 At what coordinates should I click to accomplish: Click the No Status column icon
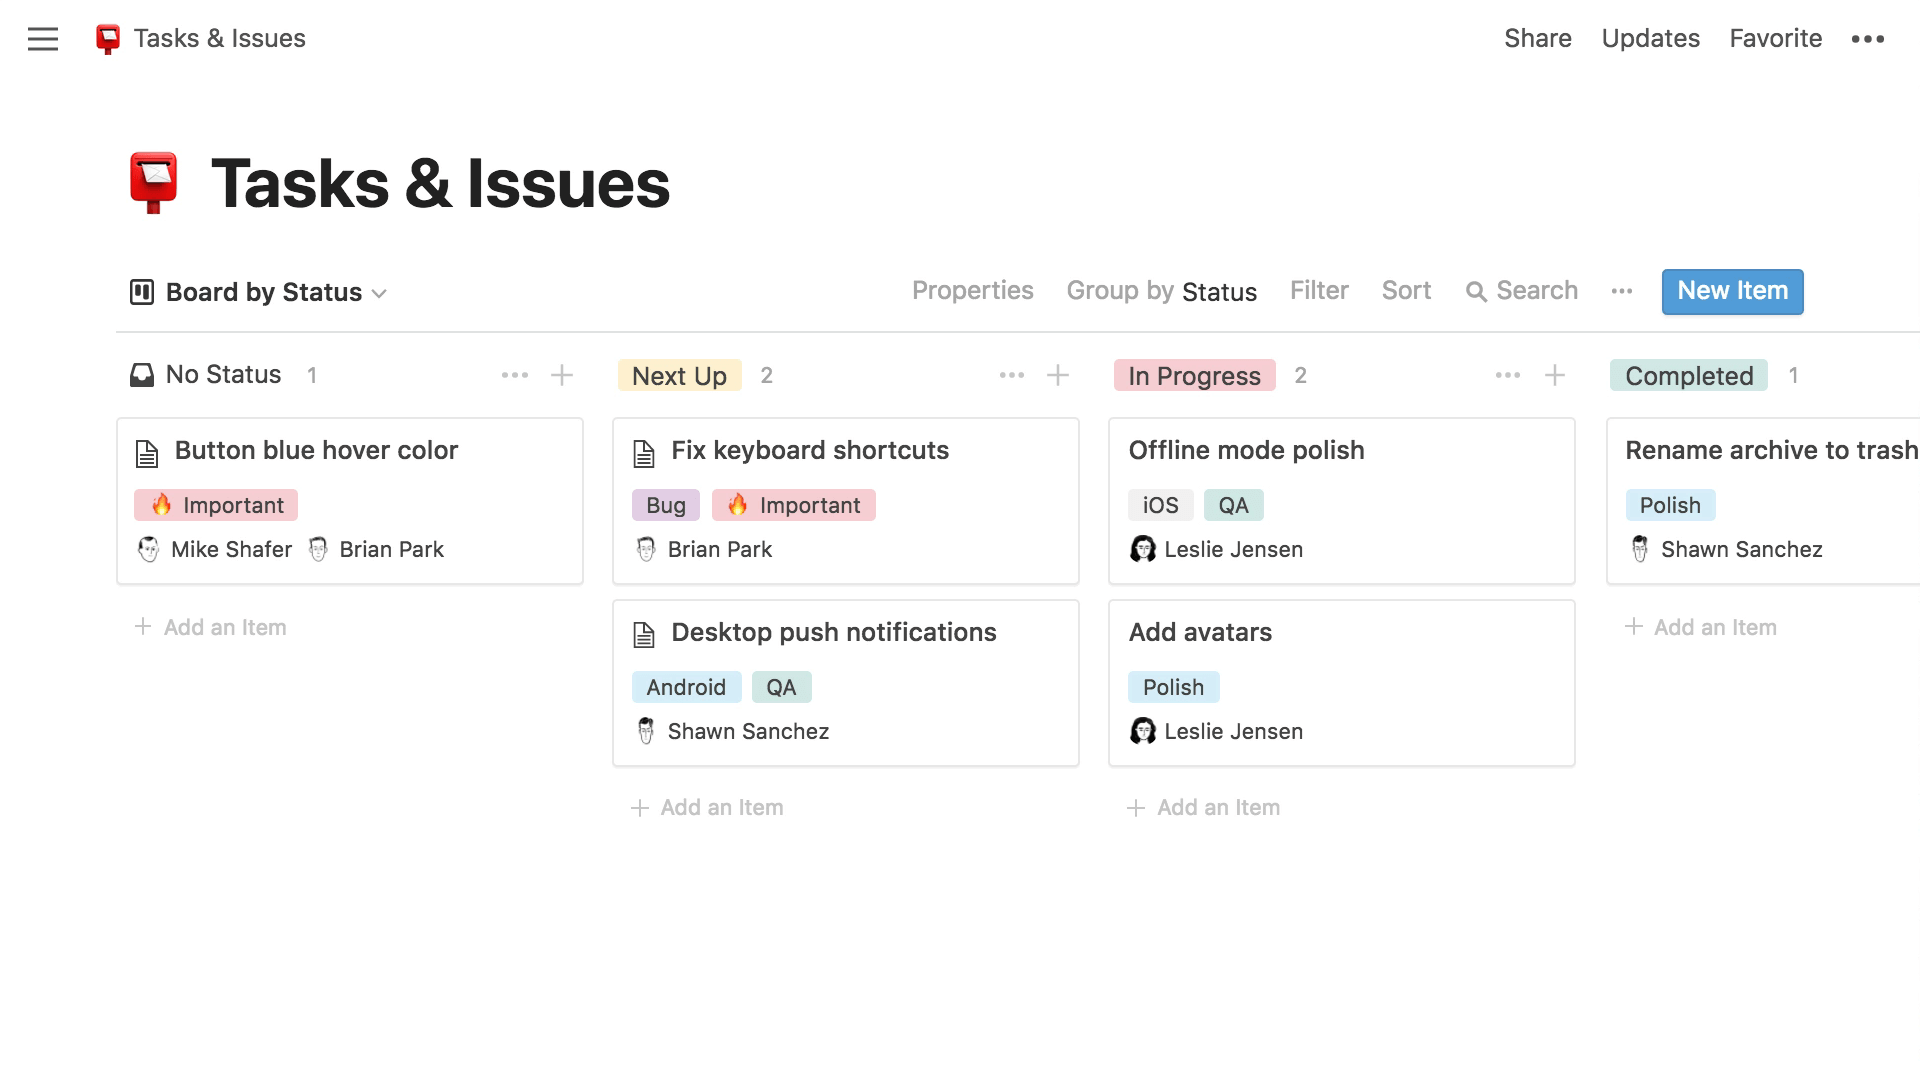pos(141,375)
